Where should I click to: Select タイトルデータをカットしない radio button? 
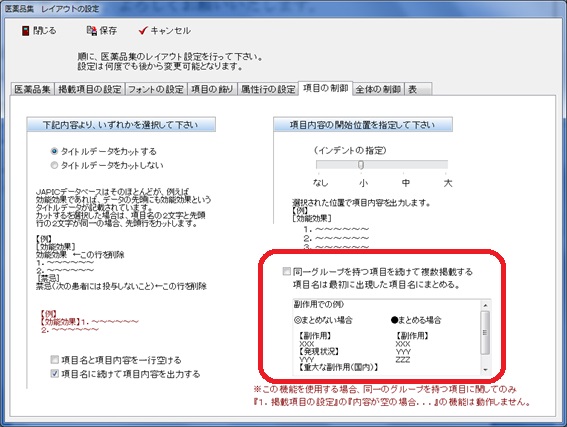pos(54,165)
